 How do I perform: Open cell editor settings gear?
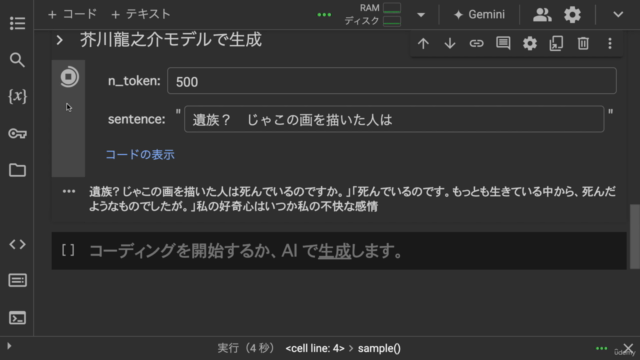click(x=530, y=43)
